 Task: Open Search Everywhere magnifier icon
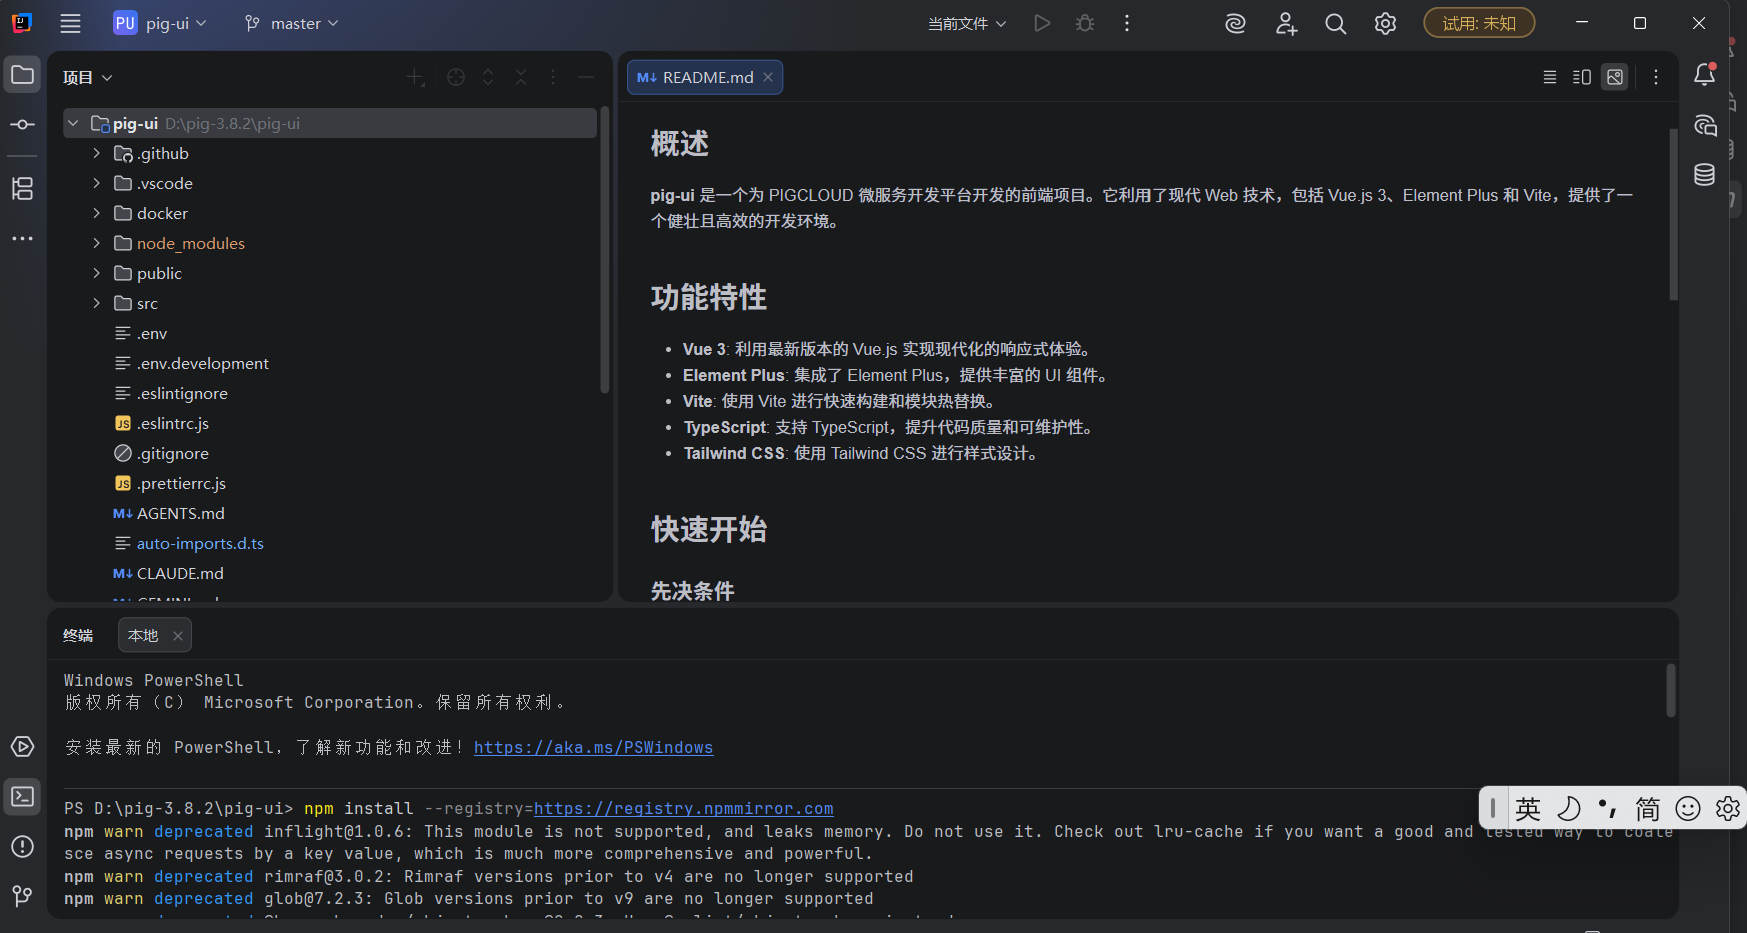click(1336, 23)
